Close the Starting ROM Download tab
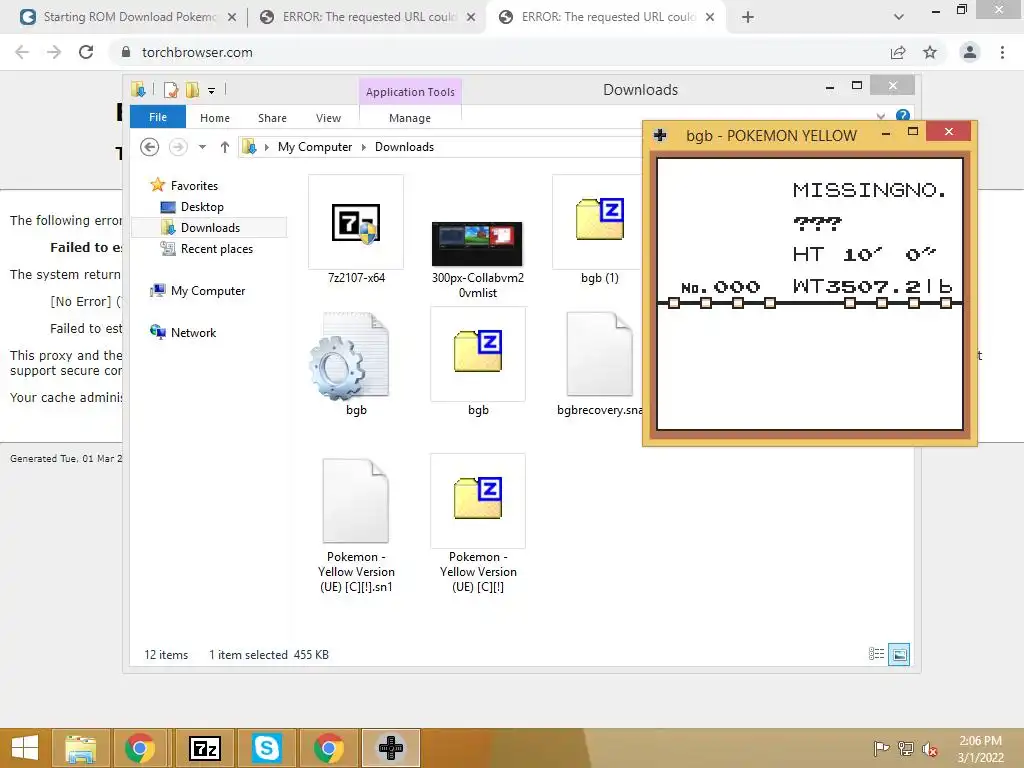 (x=232, y=18)
